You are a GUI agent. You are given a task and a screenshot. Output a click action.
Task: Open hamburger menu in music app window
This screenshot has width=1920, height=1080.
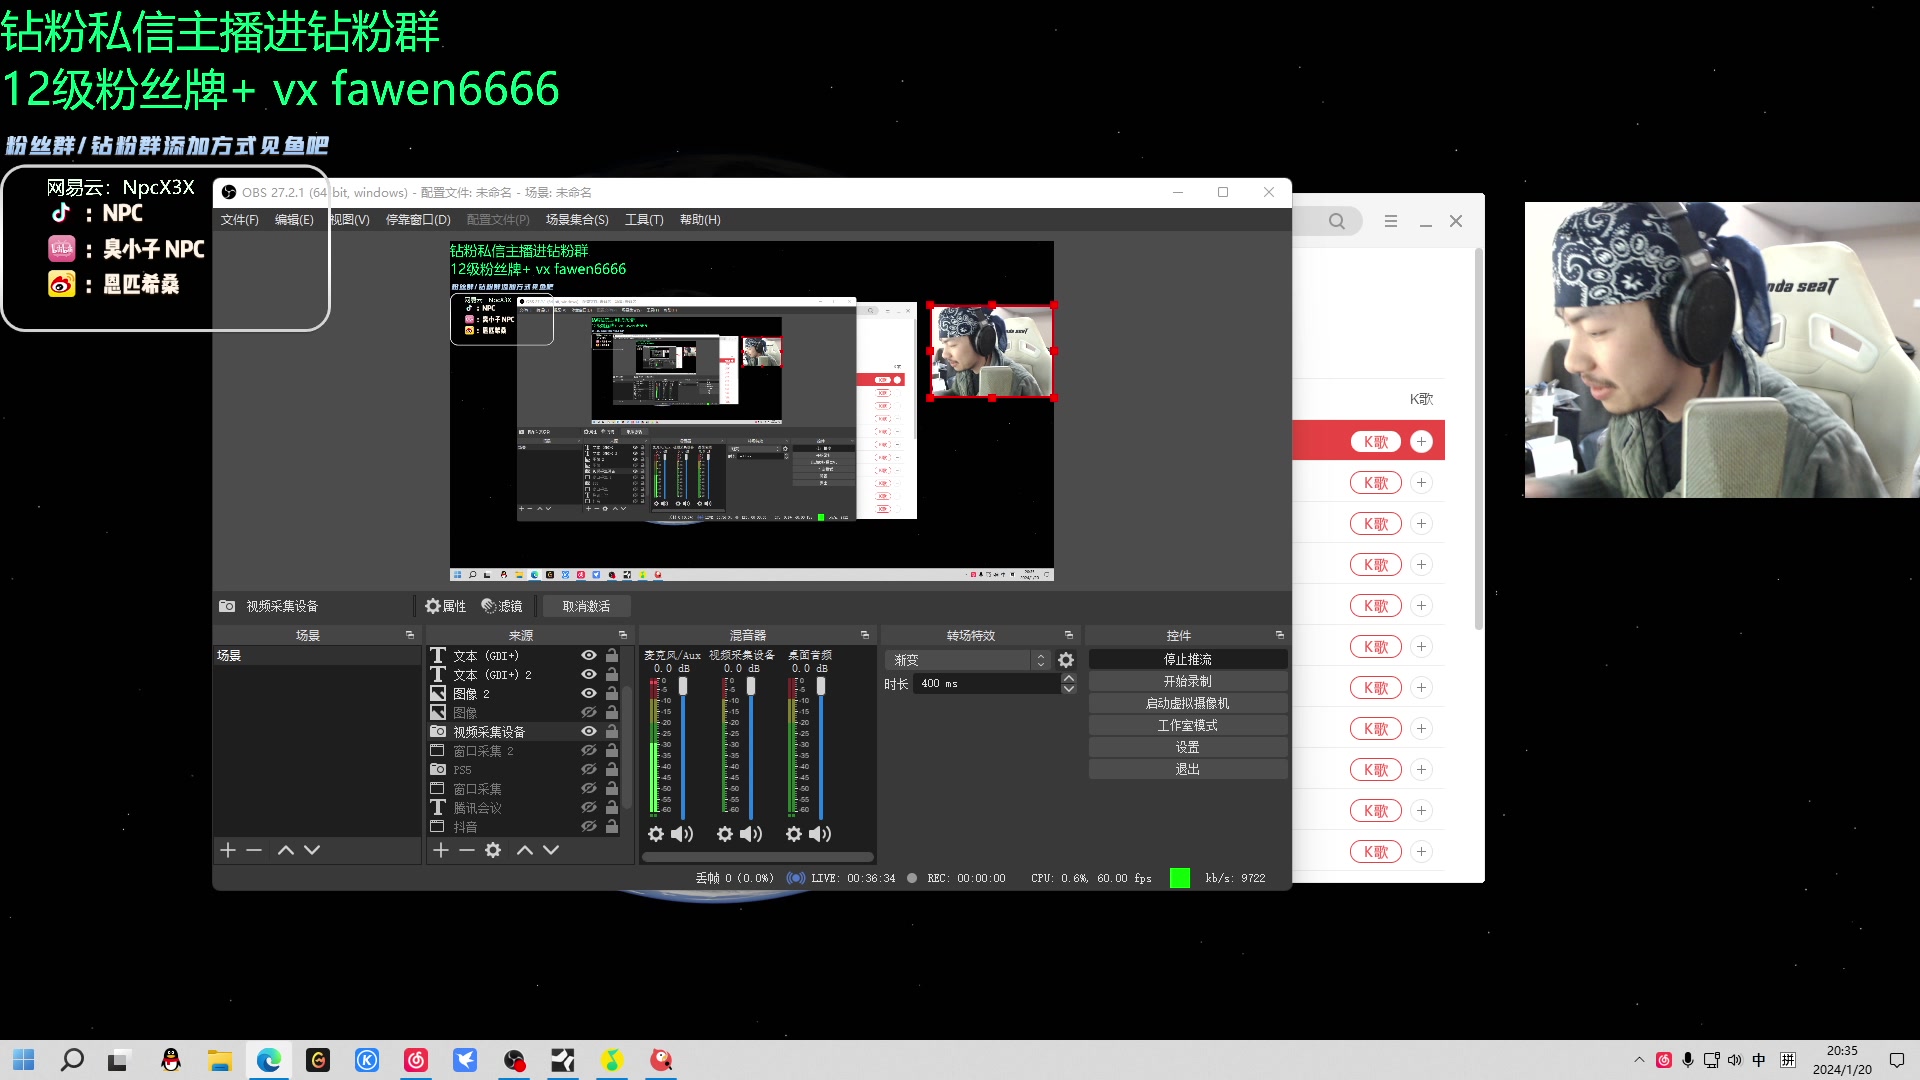(x=1391, y=221)
